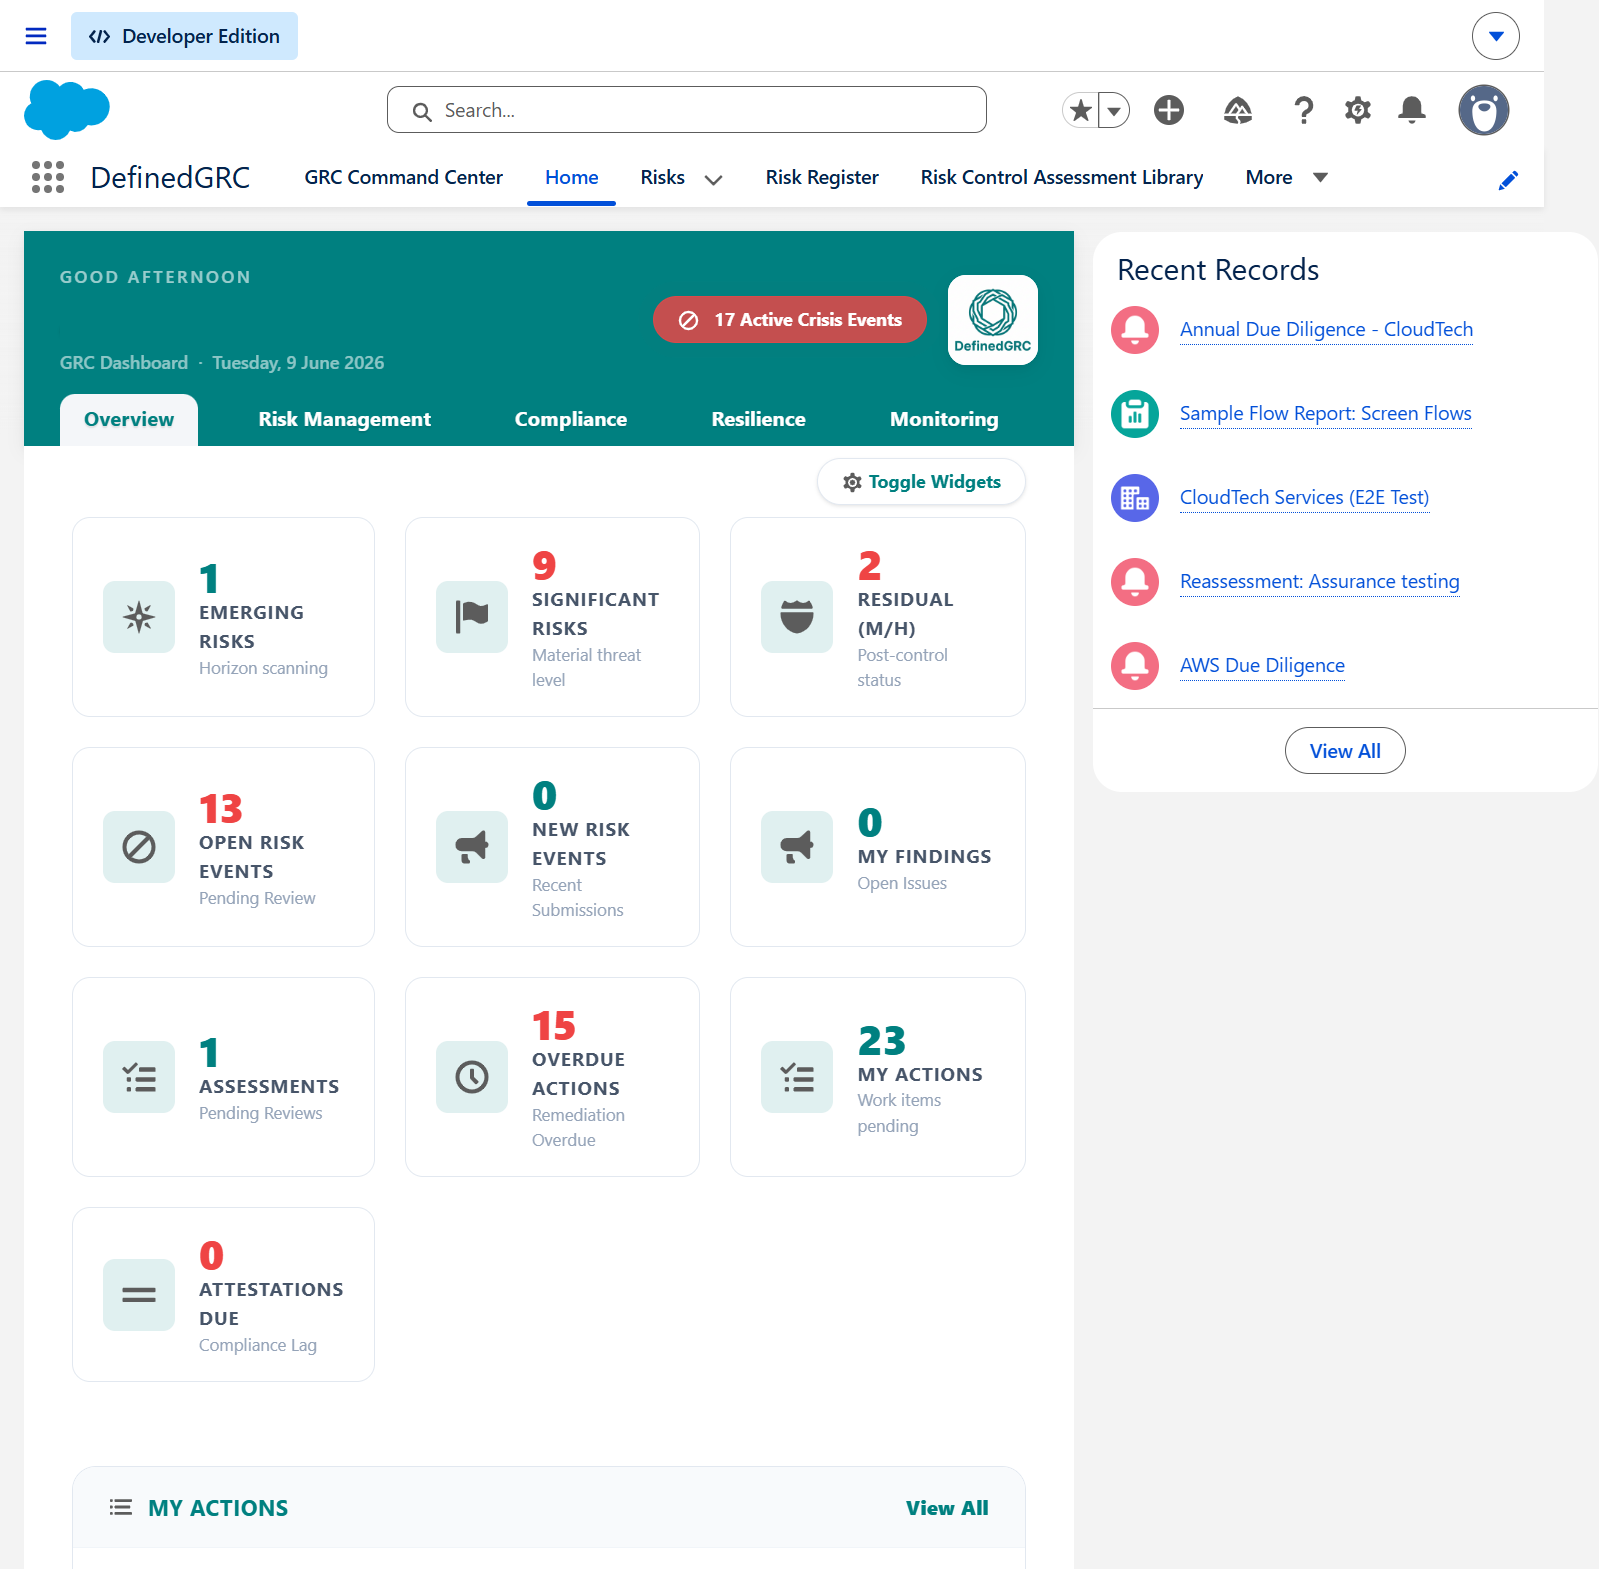Image resolution: width=1599 pixels, height=1569 pixels.
Task: Switch to the Resilience tab
Action: (758, 419)
